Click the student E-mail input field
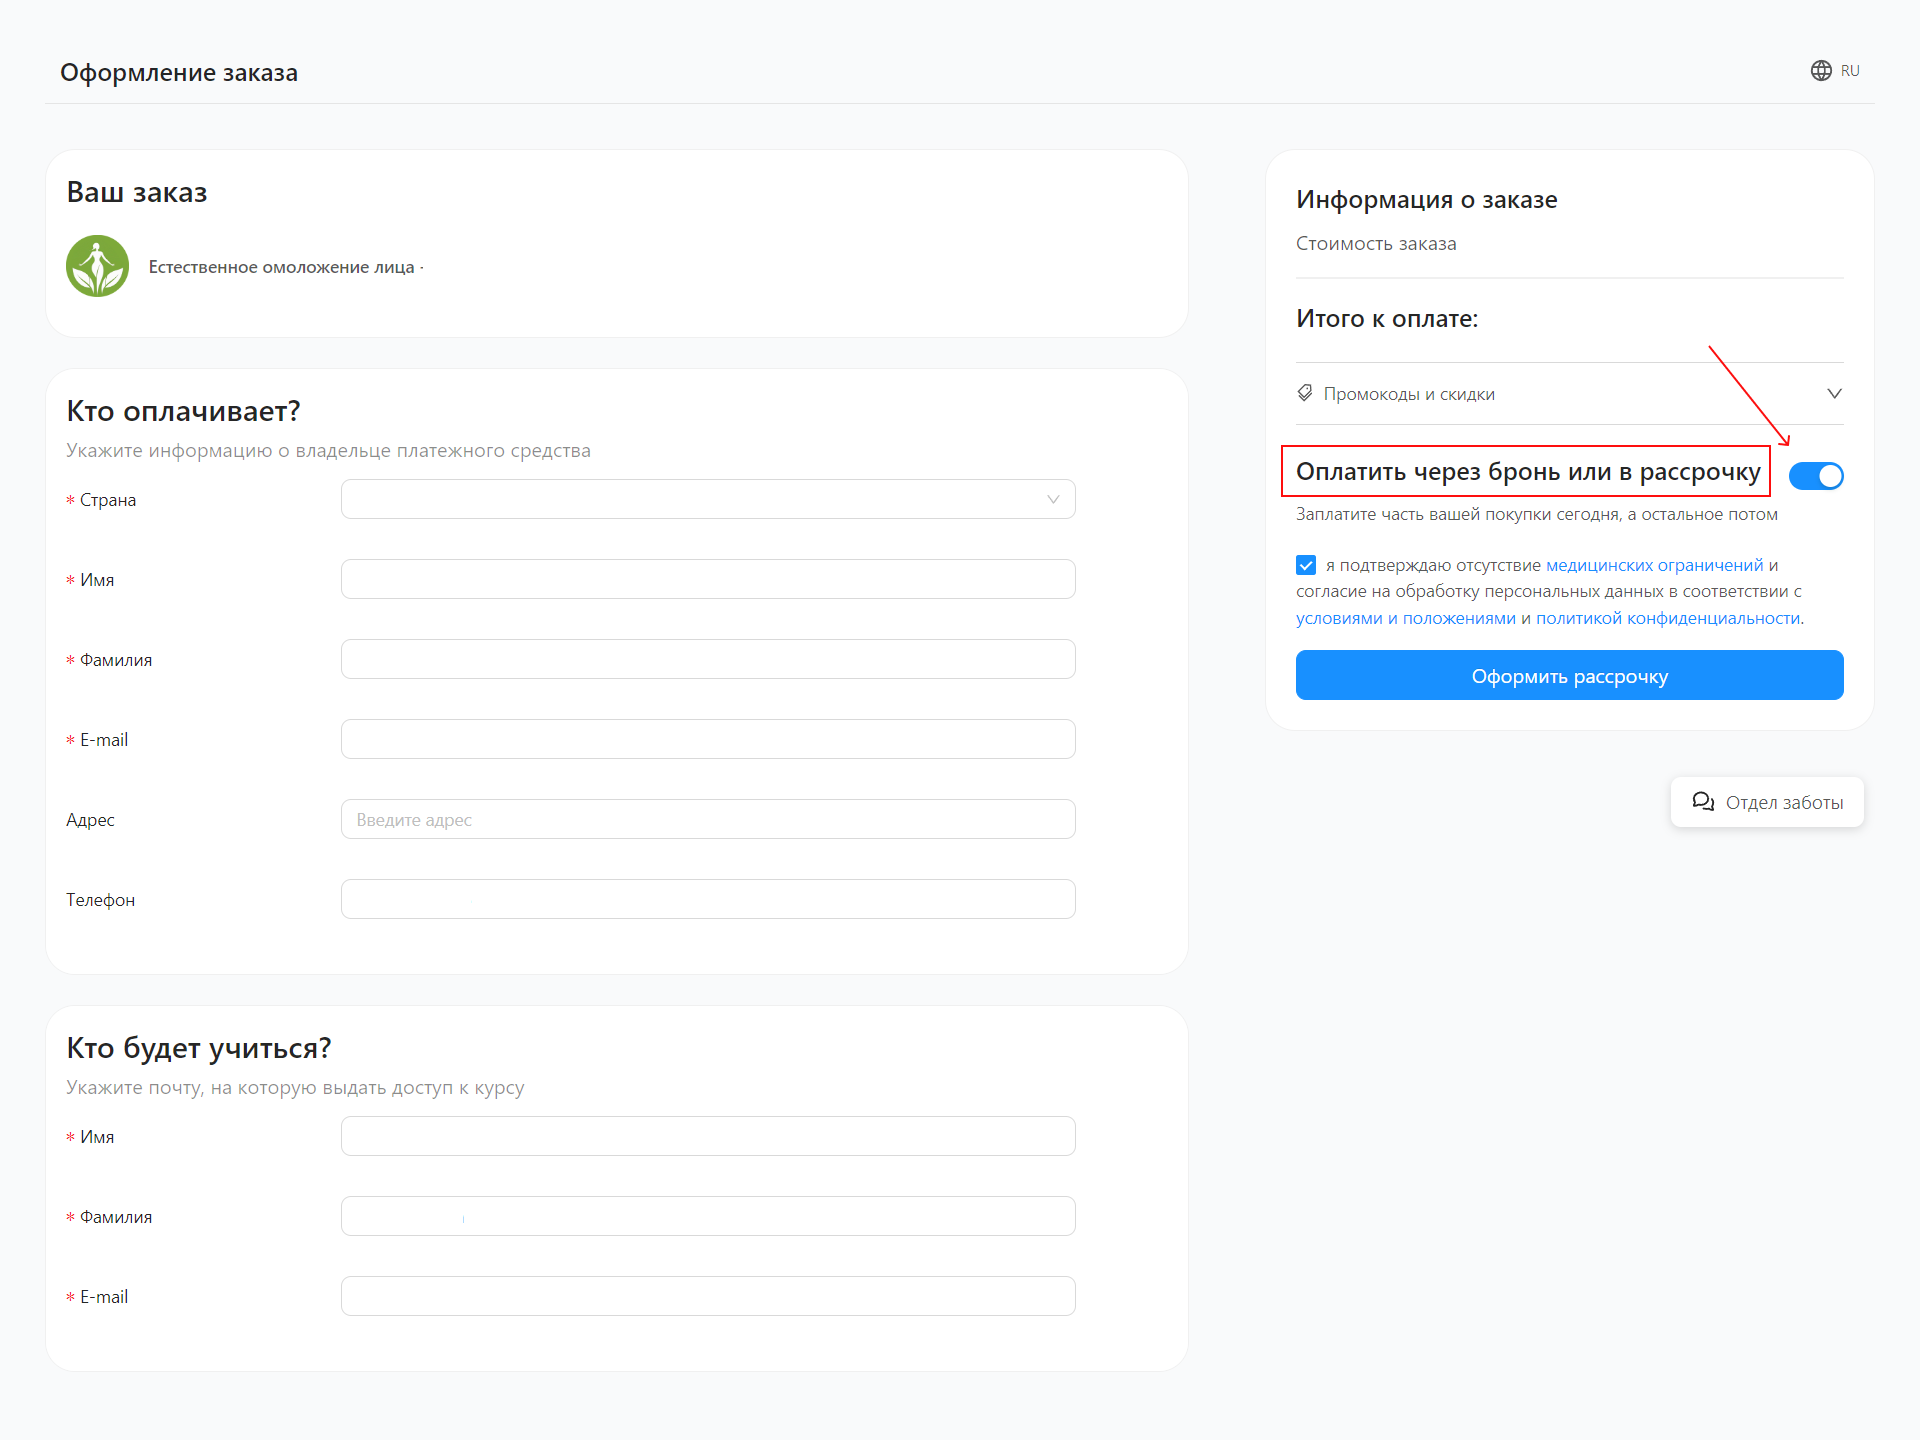Viewport: 1920px width, 1440px height. click(x=707, y=1296)
